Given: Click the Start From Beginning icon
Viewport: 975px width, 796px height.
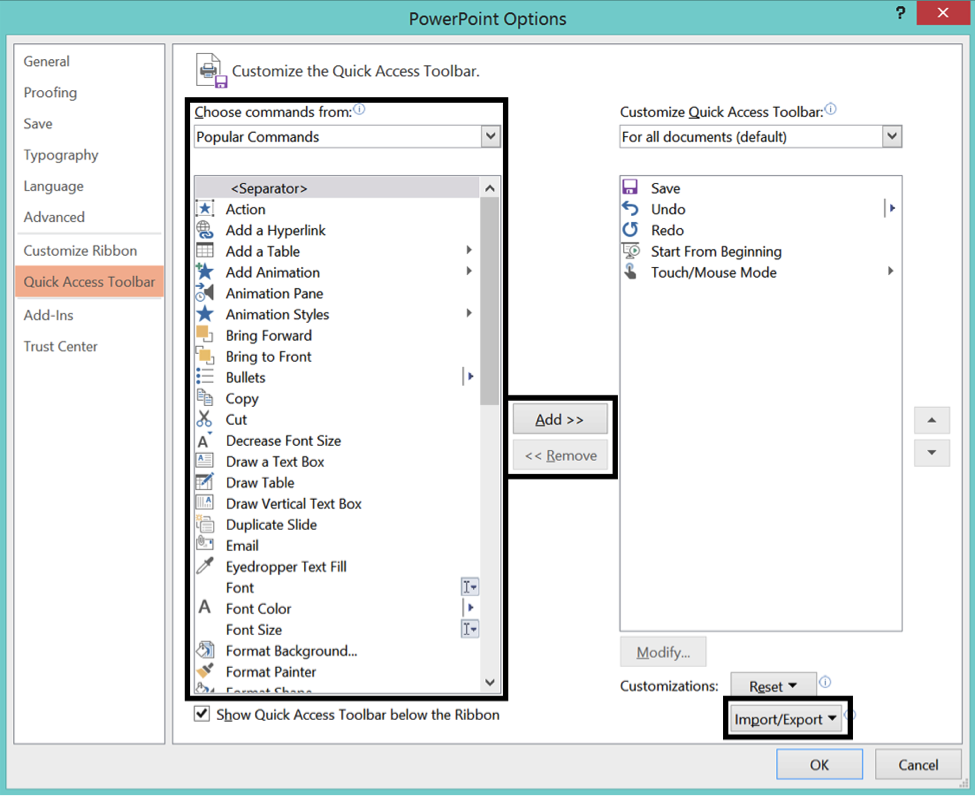Looking at the screenshot, I should point(633,251).
